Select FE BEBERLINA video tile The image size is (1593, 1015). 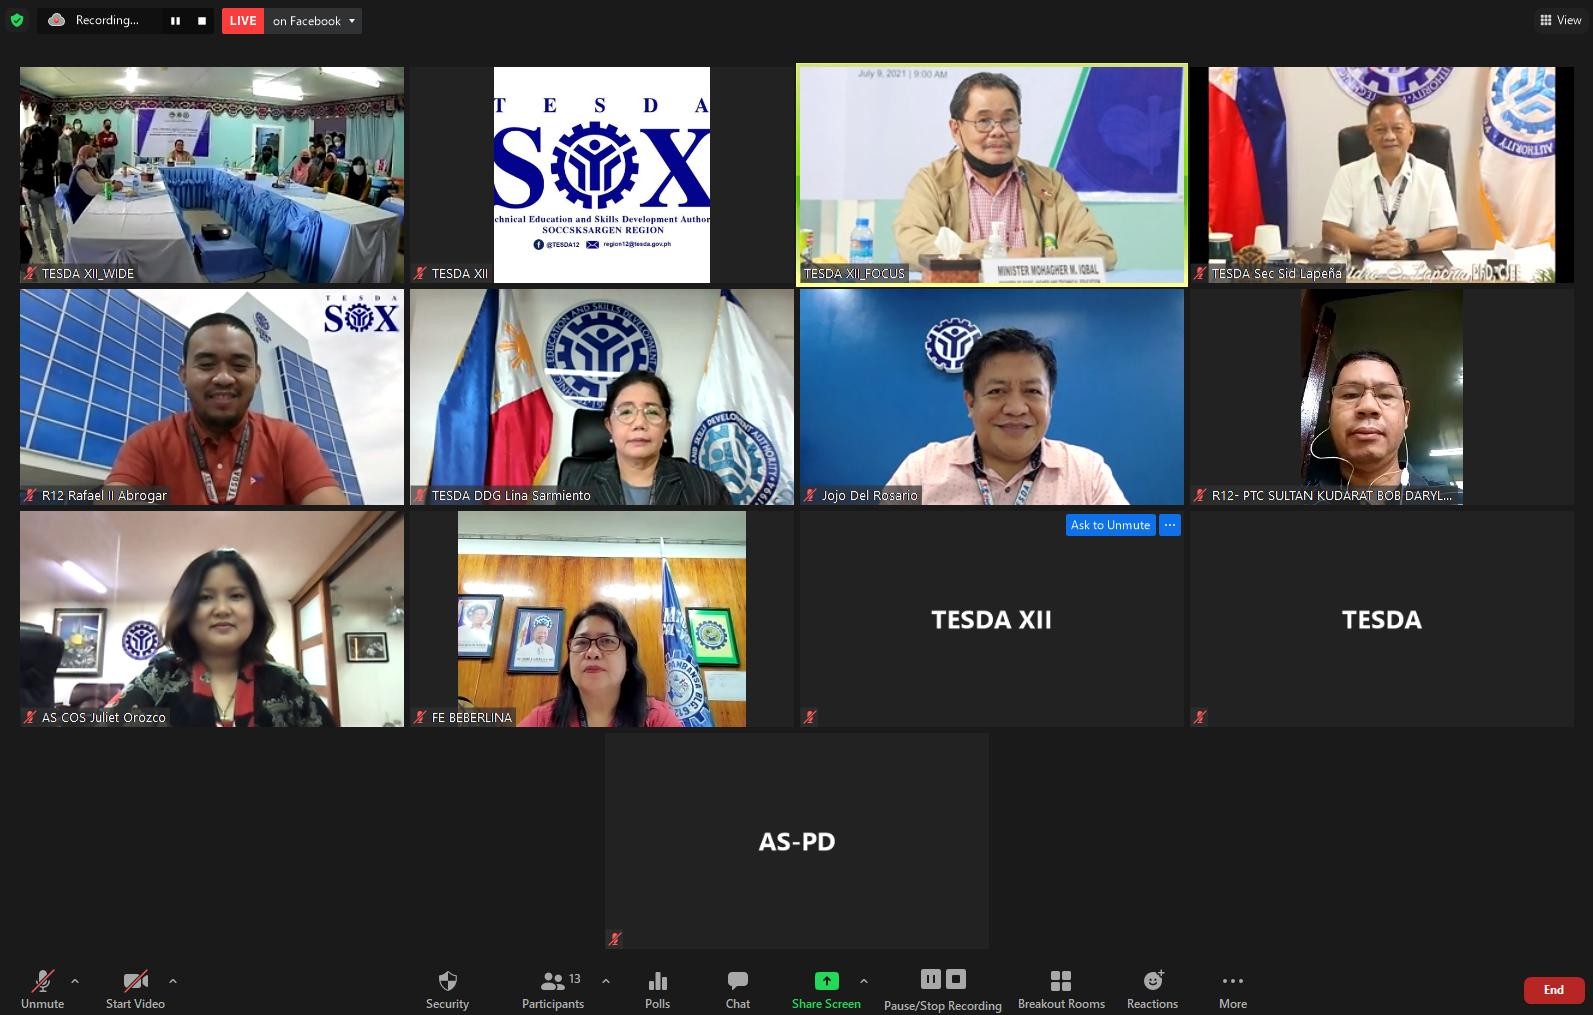coord(602,619)
